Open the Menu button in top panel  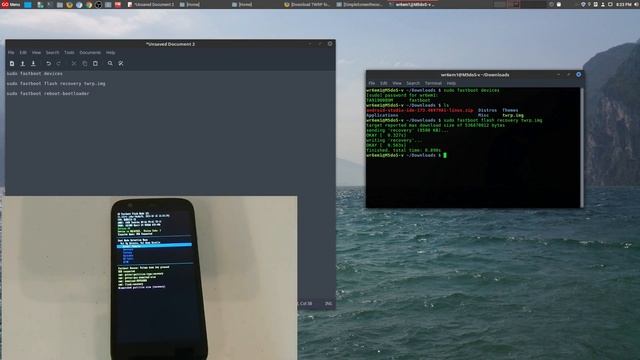point(11,4)
